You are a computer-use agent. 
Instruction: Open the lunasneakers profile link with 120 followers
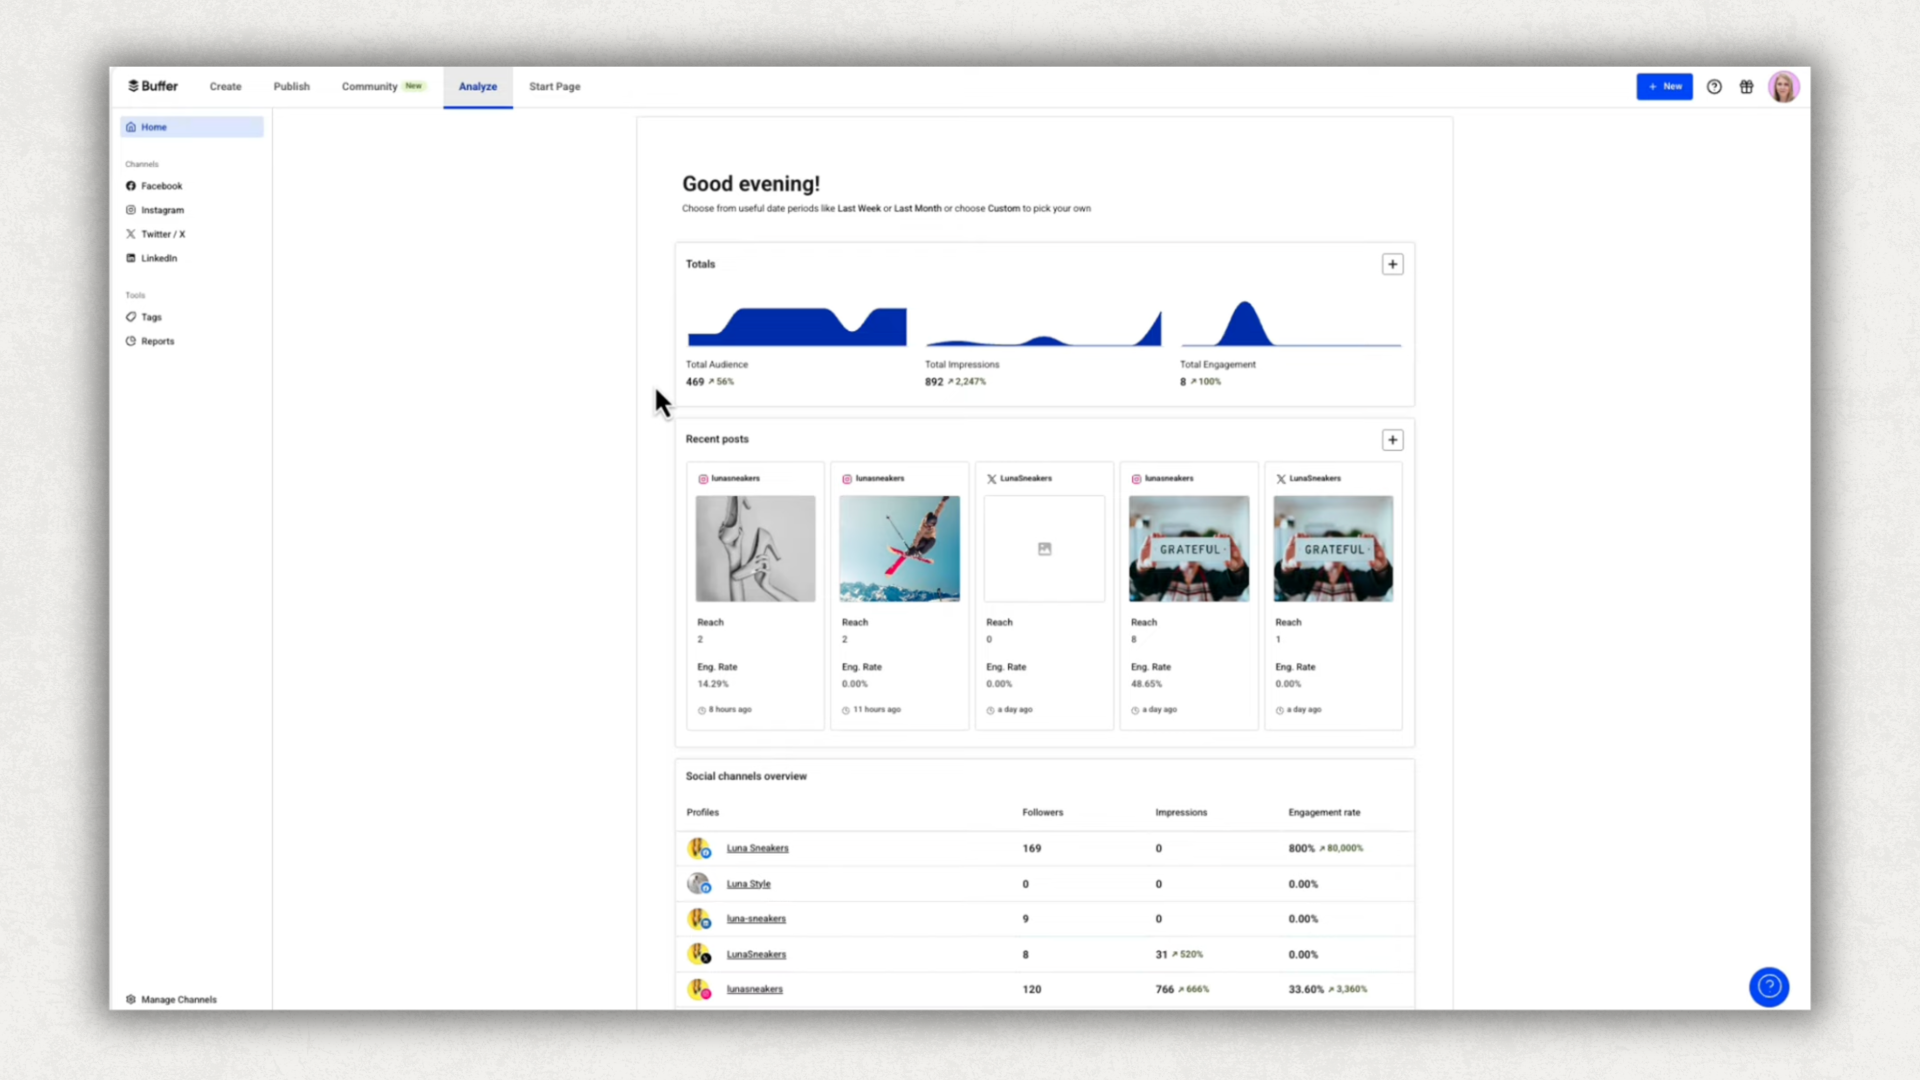coord(754,990)
